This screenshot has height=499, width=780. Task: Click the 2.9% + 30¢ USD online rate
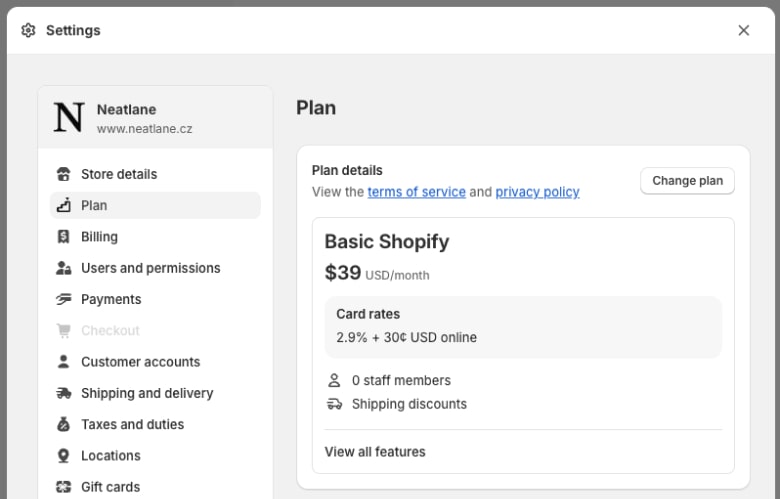(x=406, y=337)
